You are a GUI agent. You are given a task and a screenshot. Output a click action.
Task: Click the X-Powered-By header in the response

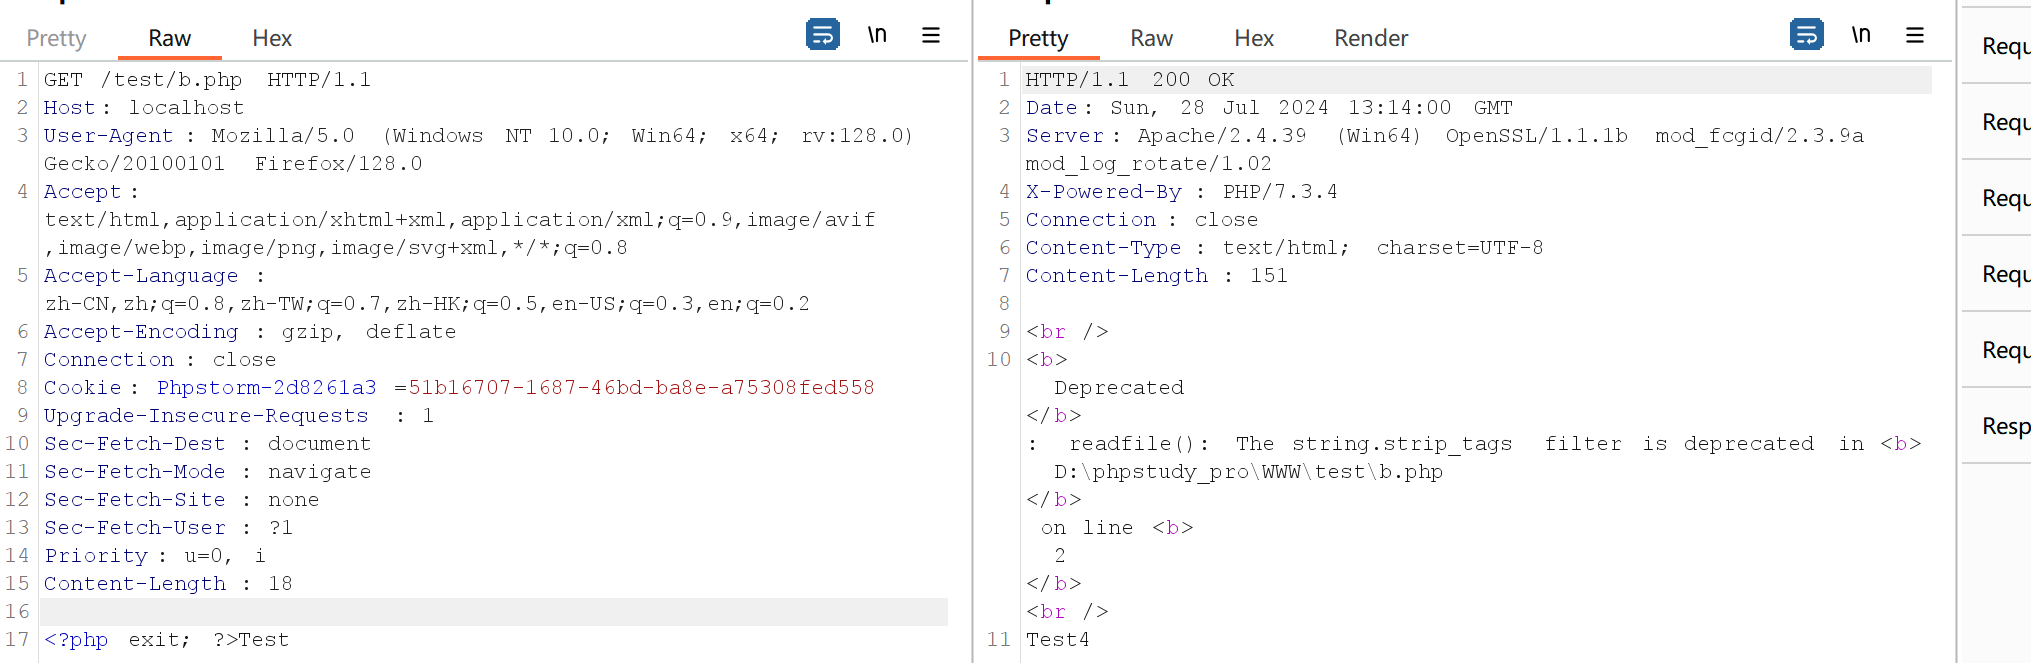(x=1103, y=192)
